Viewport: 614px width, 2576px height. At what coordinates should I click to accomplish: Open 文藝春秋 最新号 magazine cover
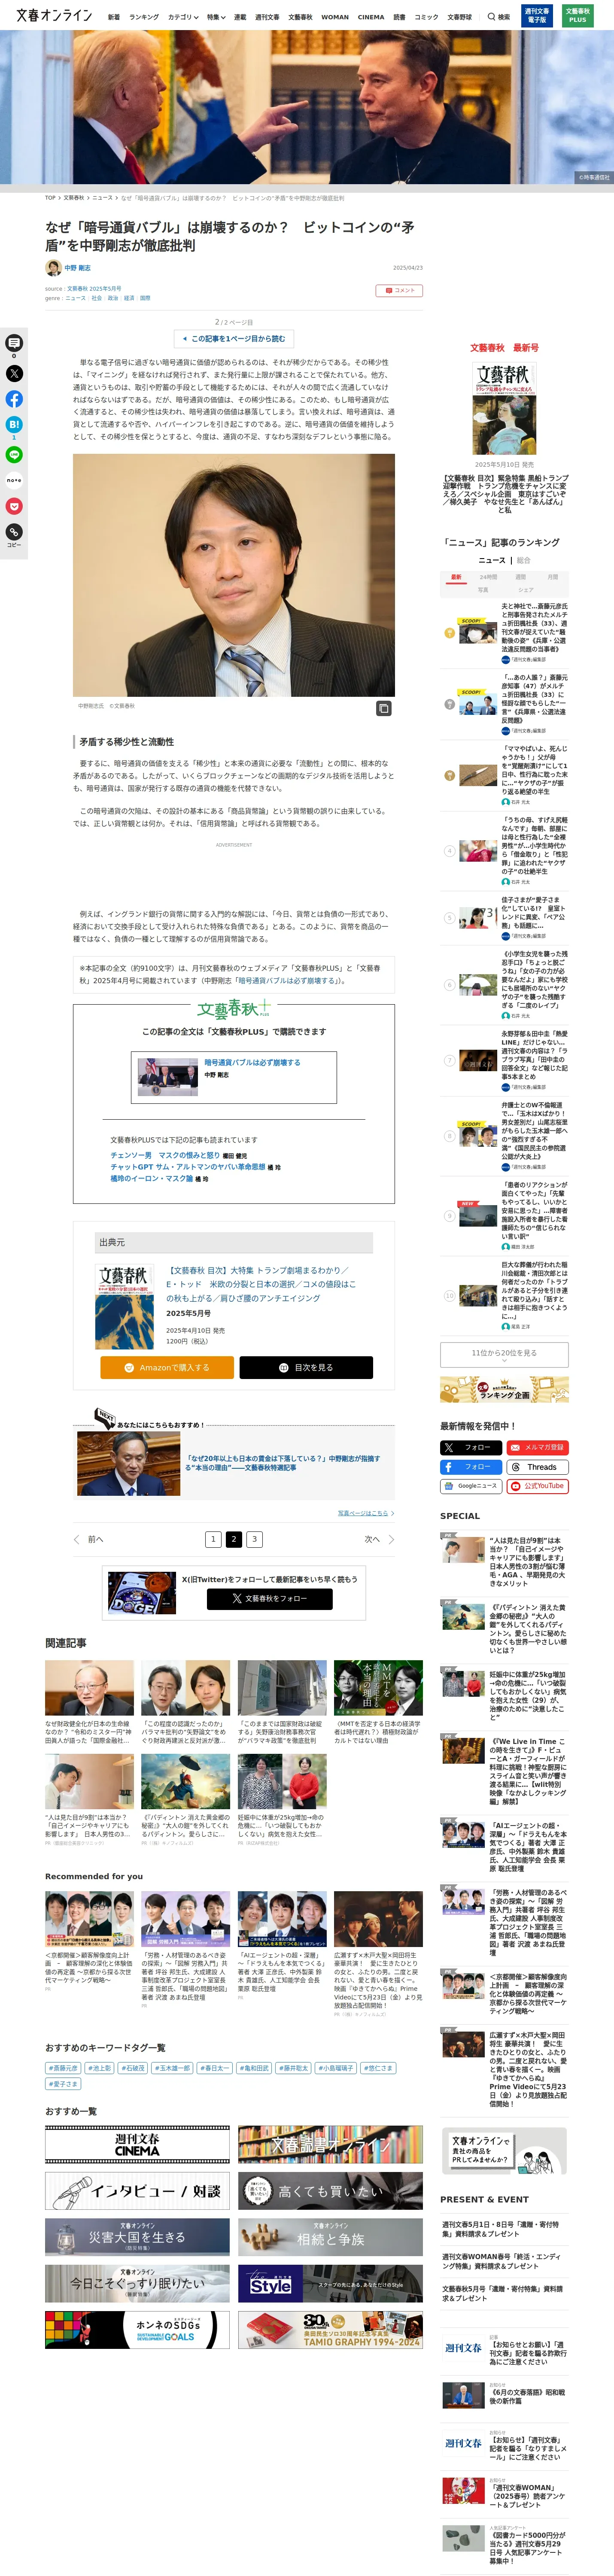(504, 408)
